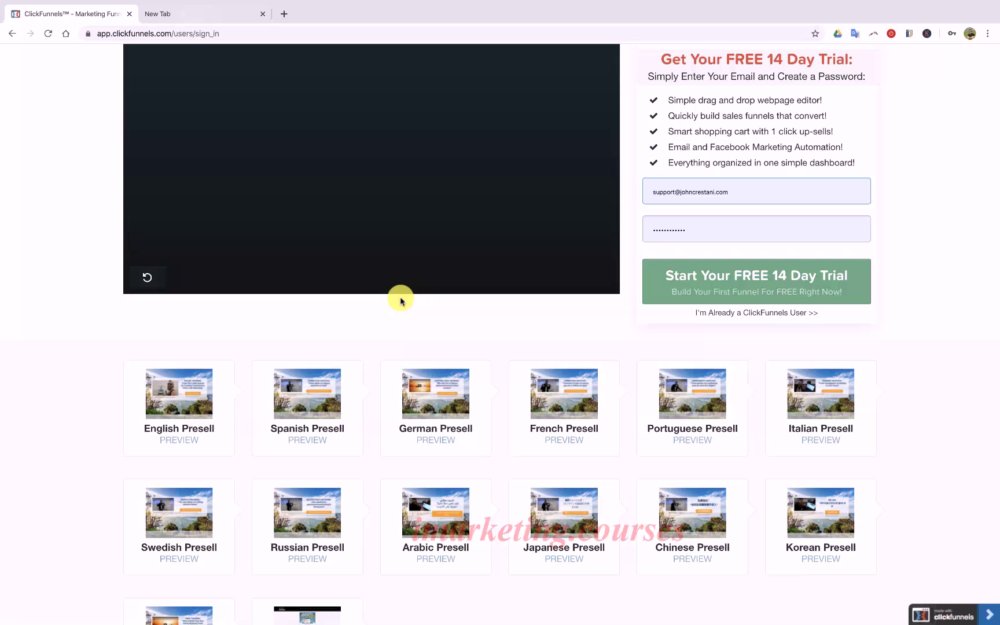Preview the French Presell
This screenshot has height=625, width=1000.
click(564, 440)
